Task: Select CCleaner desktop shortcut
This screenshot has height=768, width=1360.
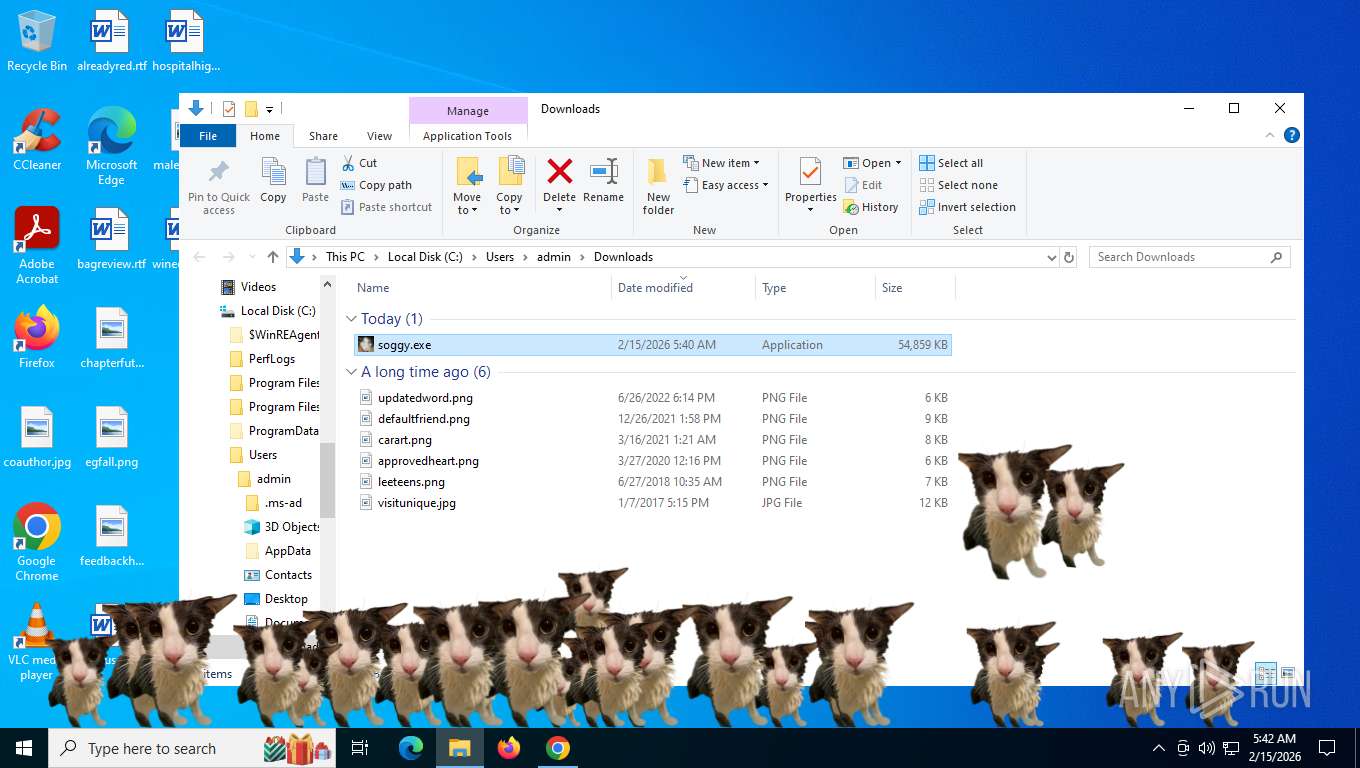Action: pos(37,140)
